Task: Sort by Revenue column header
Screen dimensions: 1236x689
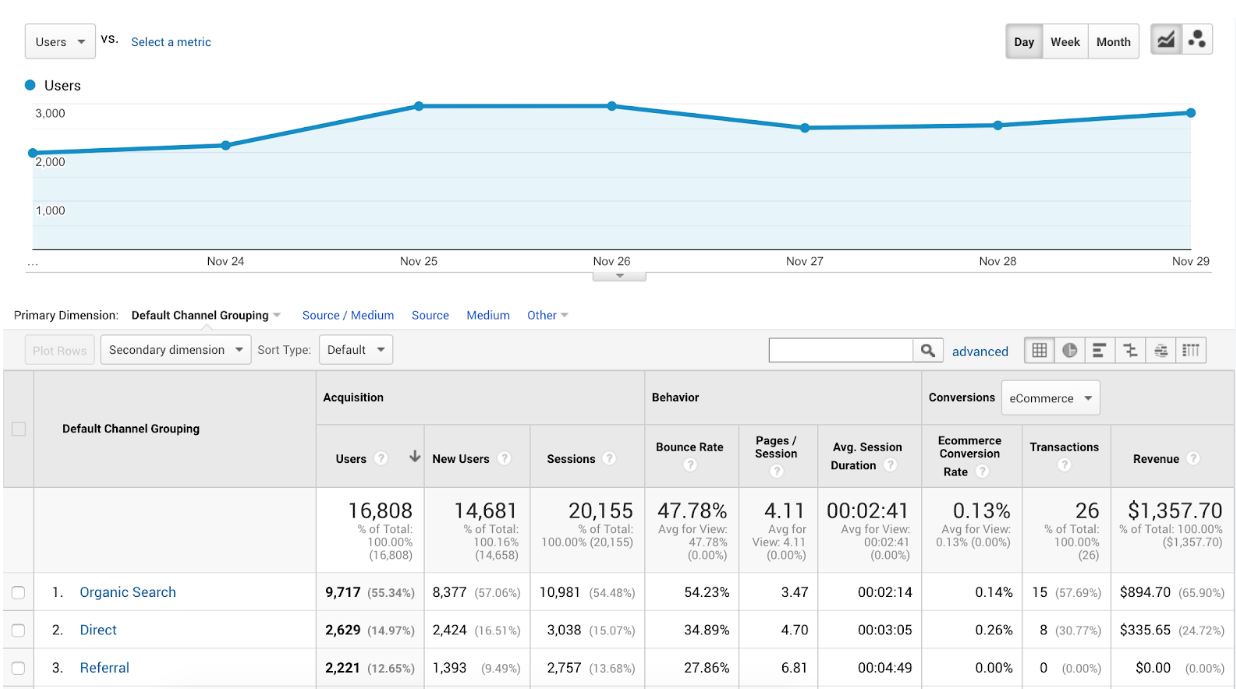Action: pos(1156,459)
